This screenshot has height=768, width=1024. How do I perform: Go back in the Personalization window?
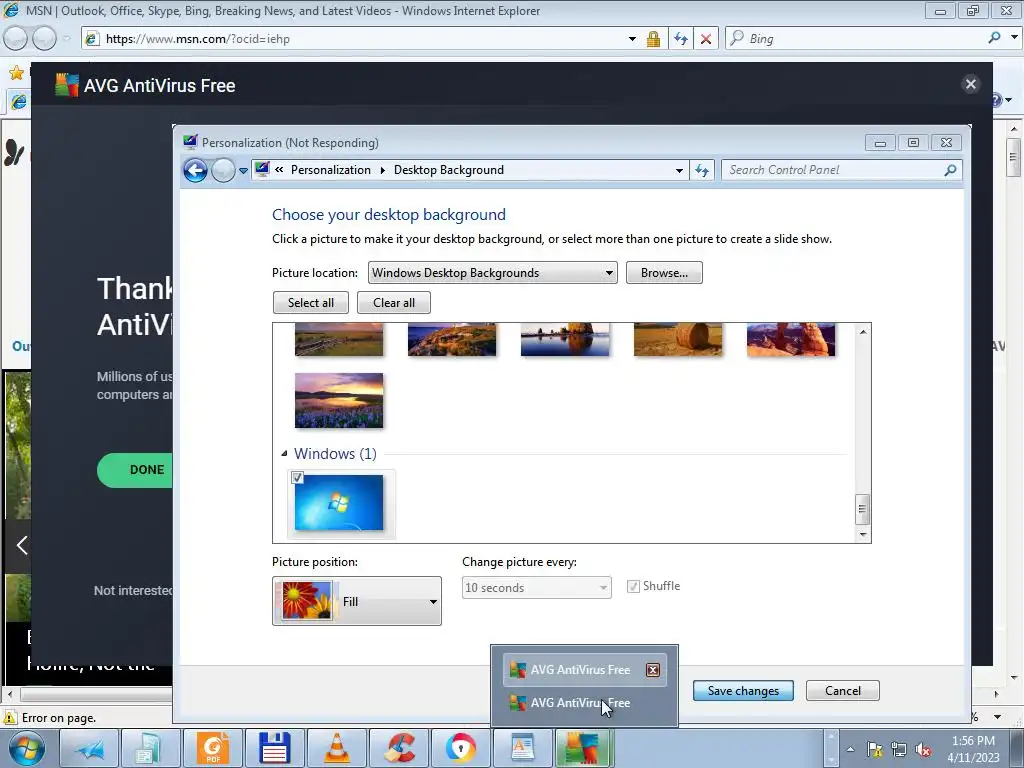pyautogui.click(x=195, y=170)
